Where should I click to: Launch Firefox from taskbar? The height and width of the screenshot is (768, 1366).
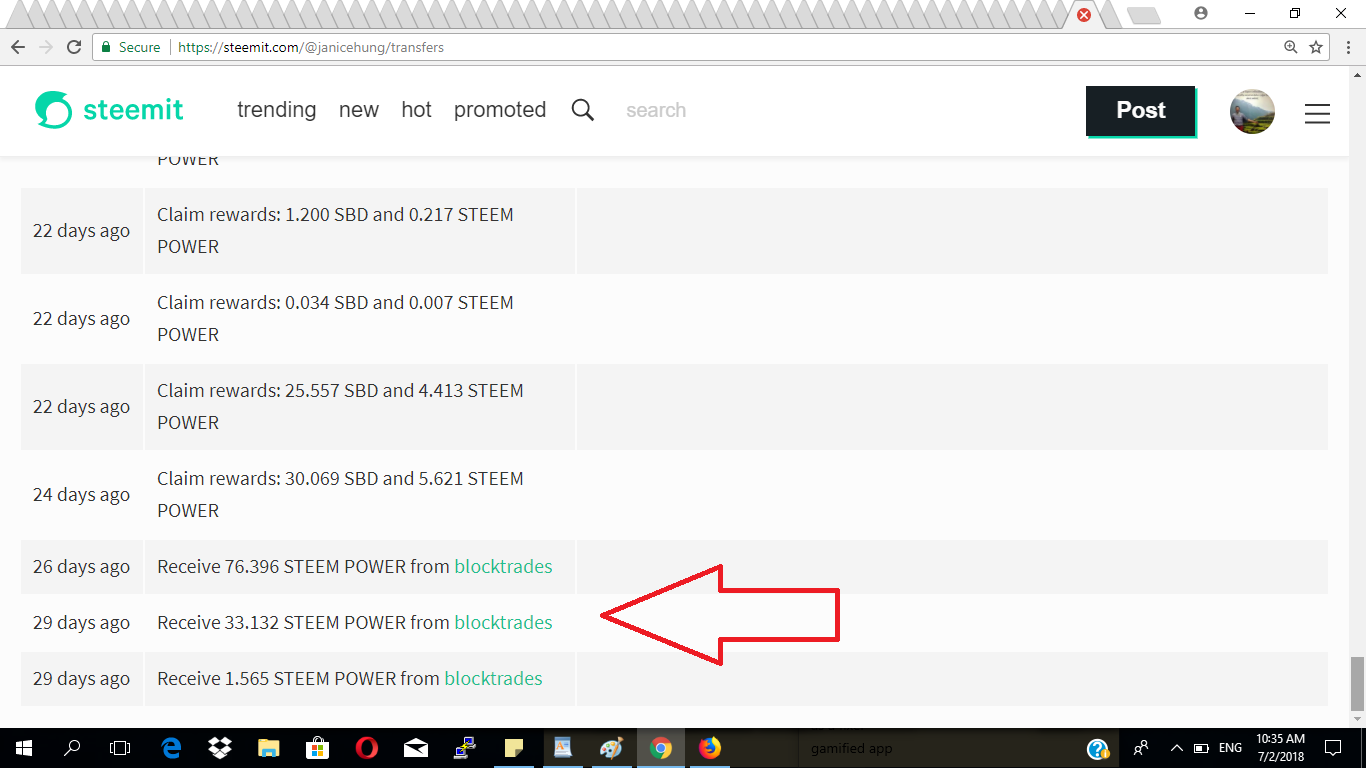pyautogui.click(x=709, y=748)
